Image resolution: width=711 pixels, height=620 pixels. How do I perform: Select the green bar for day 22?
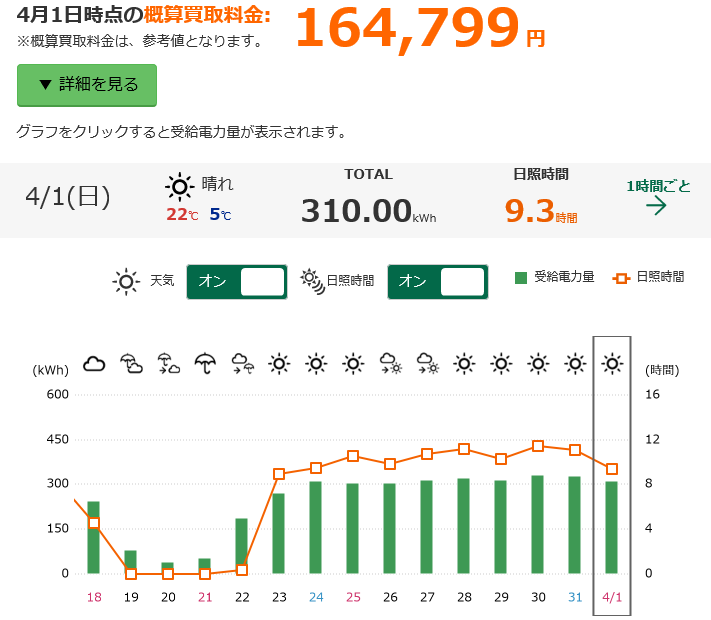[242, 546]
